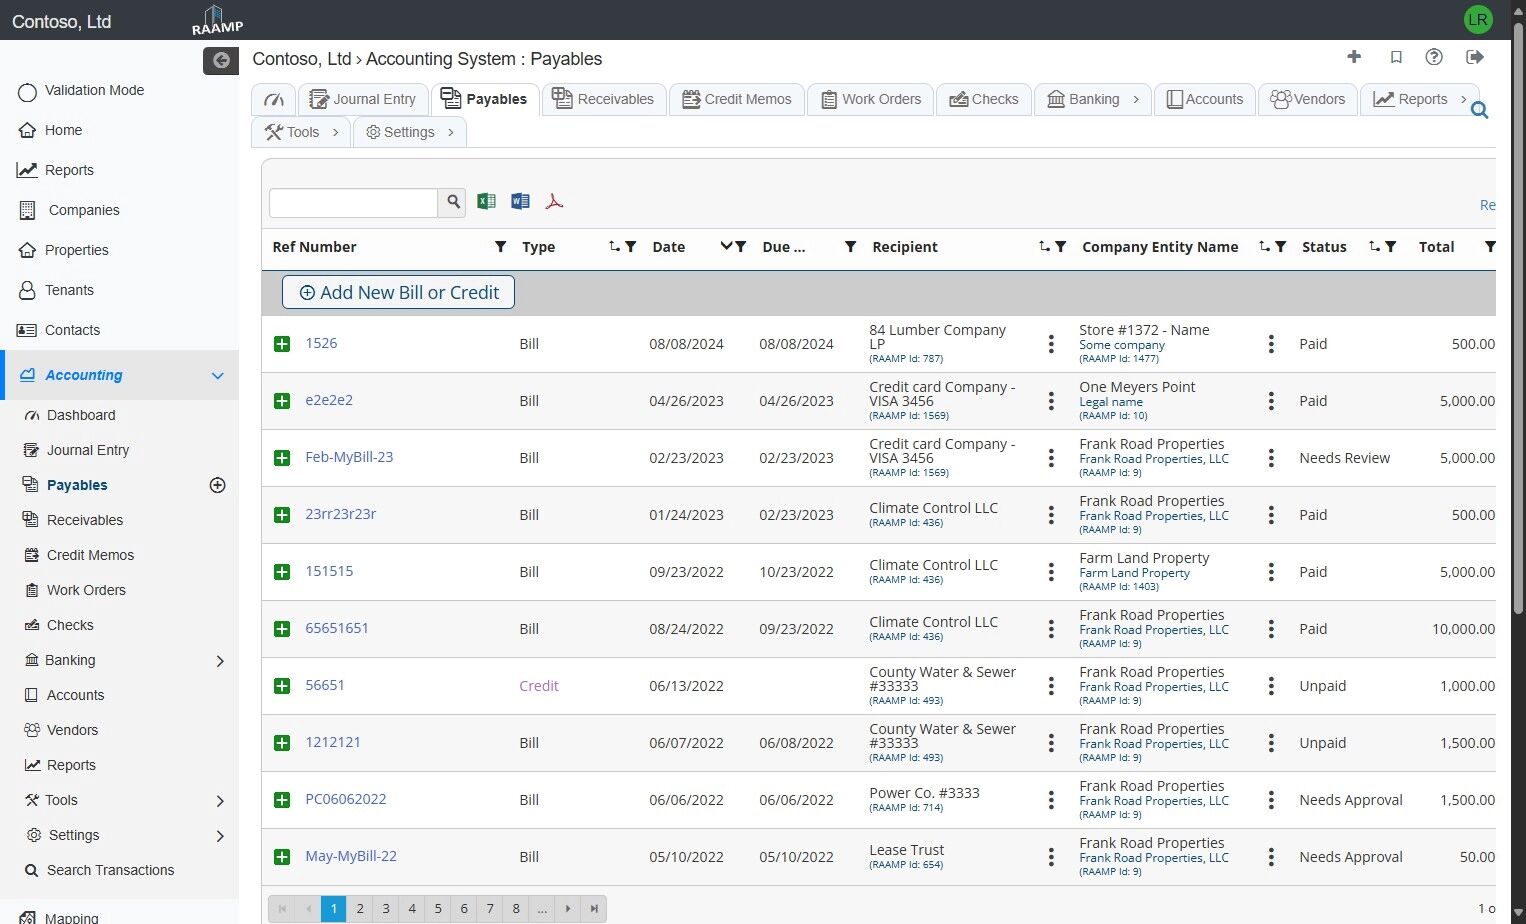Open the help question mark icon
This screenshot has height=924, width=1526.
tap(1434, 57)
